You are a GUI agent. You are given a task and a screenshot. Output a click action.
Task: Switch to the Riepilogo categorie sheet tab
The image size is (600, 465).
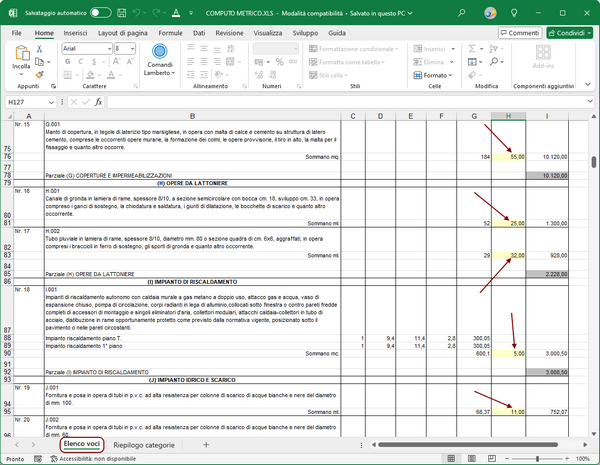click(144, 443)
